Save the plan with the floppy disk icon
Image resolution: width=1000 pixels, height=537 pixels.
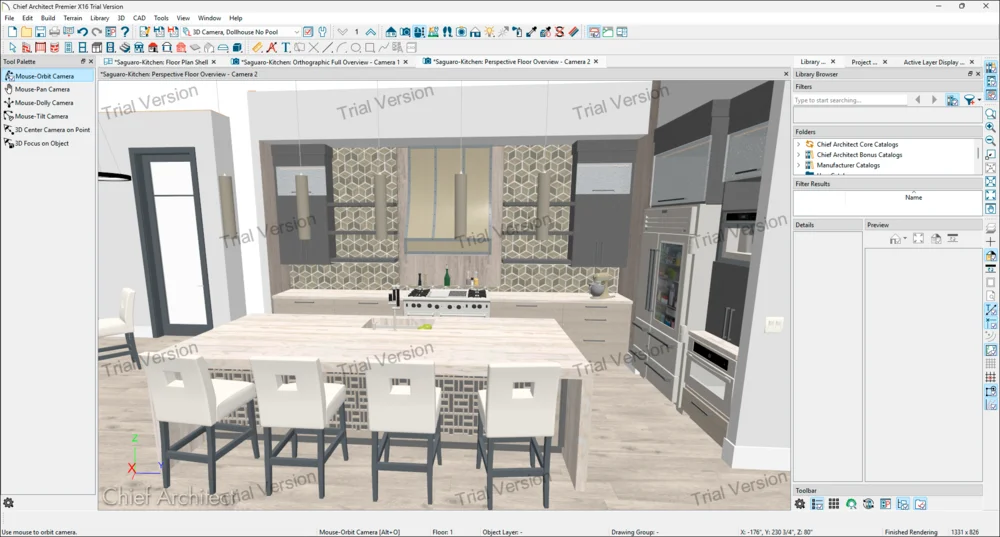click(x=40, y=32)
